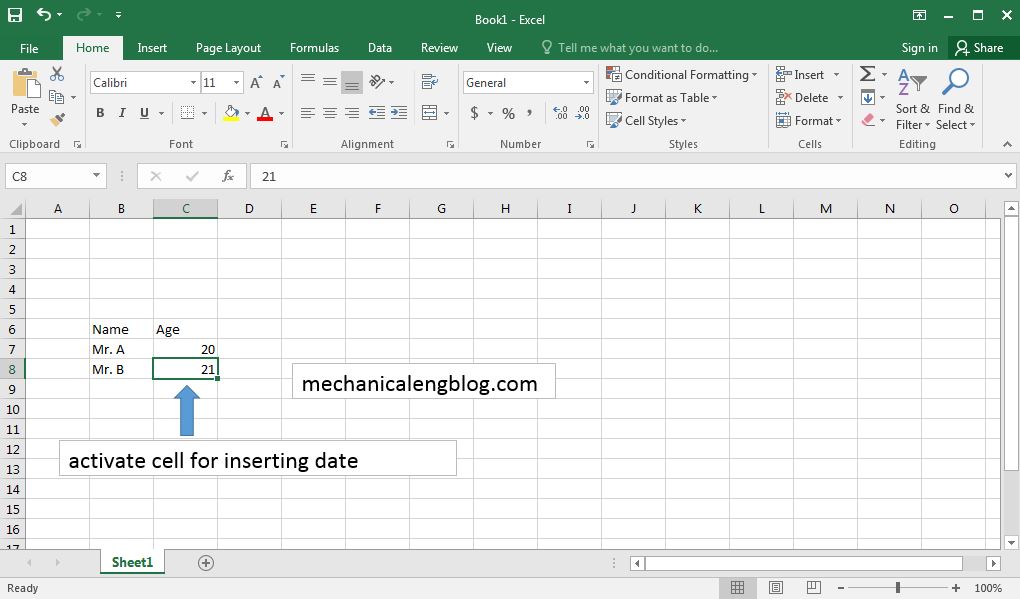
Task: Click the Share button
Action: pos(979,47)
